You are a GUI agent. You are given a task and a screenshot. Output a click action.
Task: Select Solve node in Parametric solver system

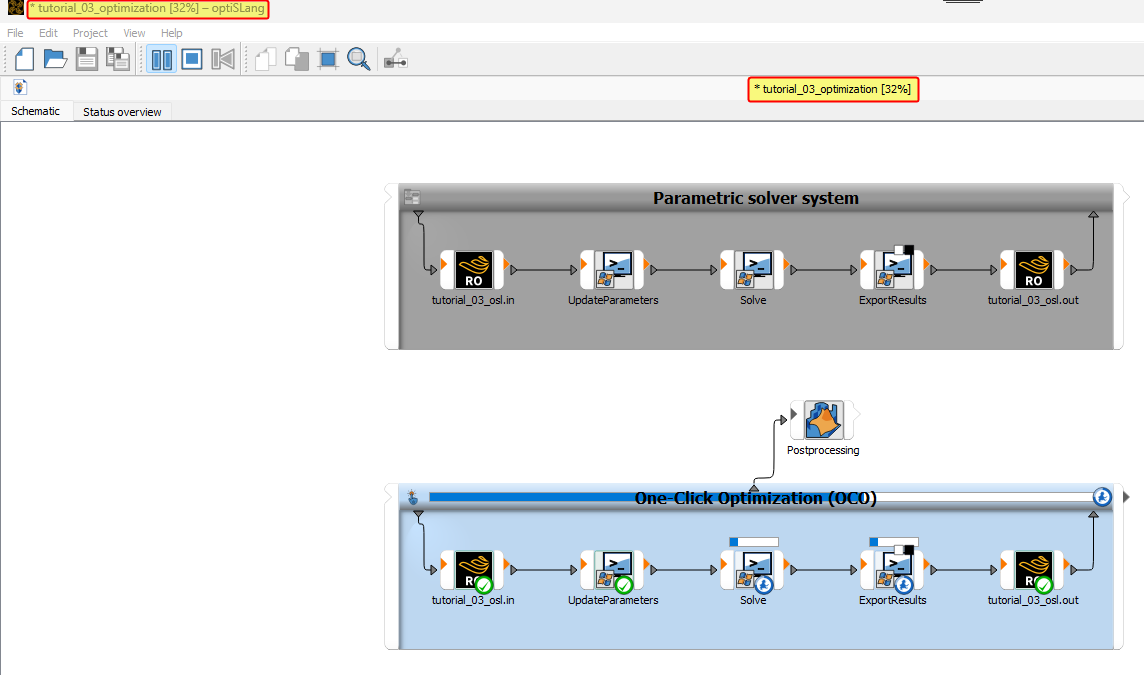click(753, 269)
